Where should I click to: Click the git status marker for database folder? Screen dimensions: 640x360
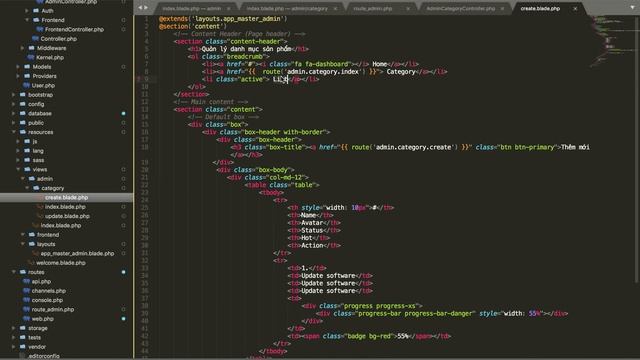pos(123,113)
